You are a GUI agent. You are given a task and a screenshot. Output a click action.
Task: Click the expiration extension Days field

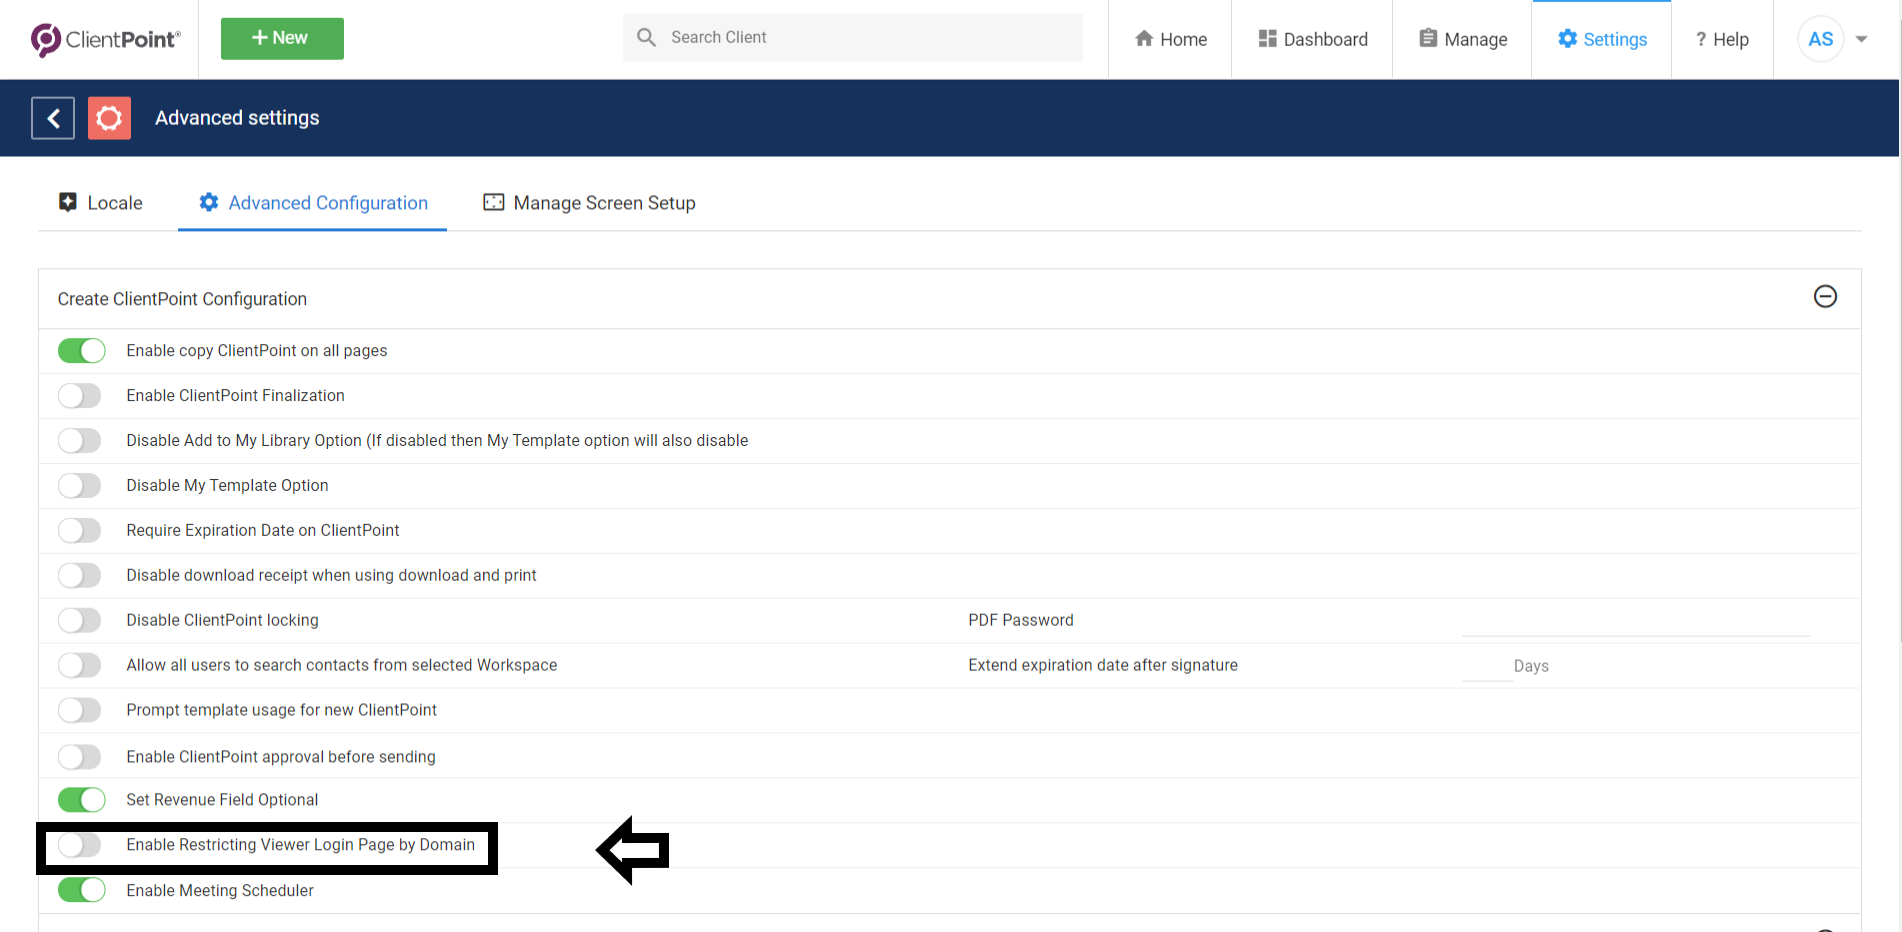click(1487, 666)
